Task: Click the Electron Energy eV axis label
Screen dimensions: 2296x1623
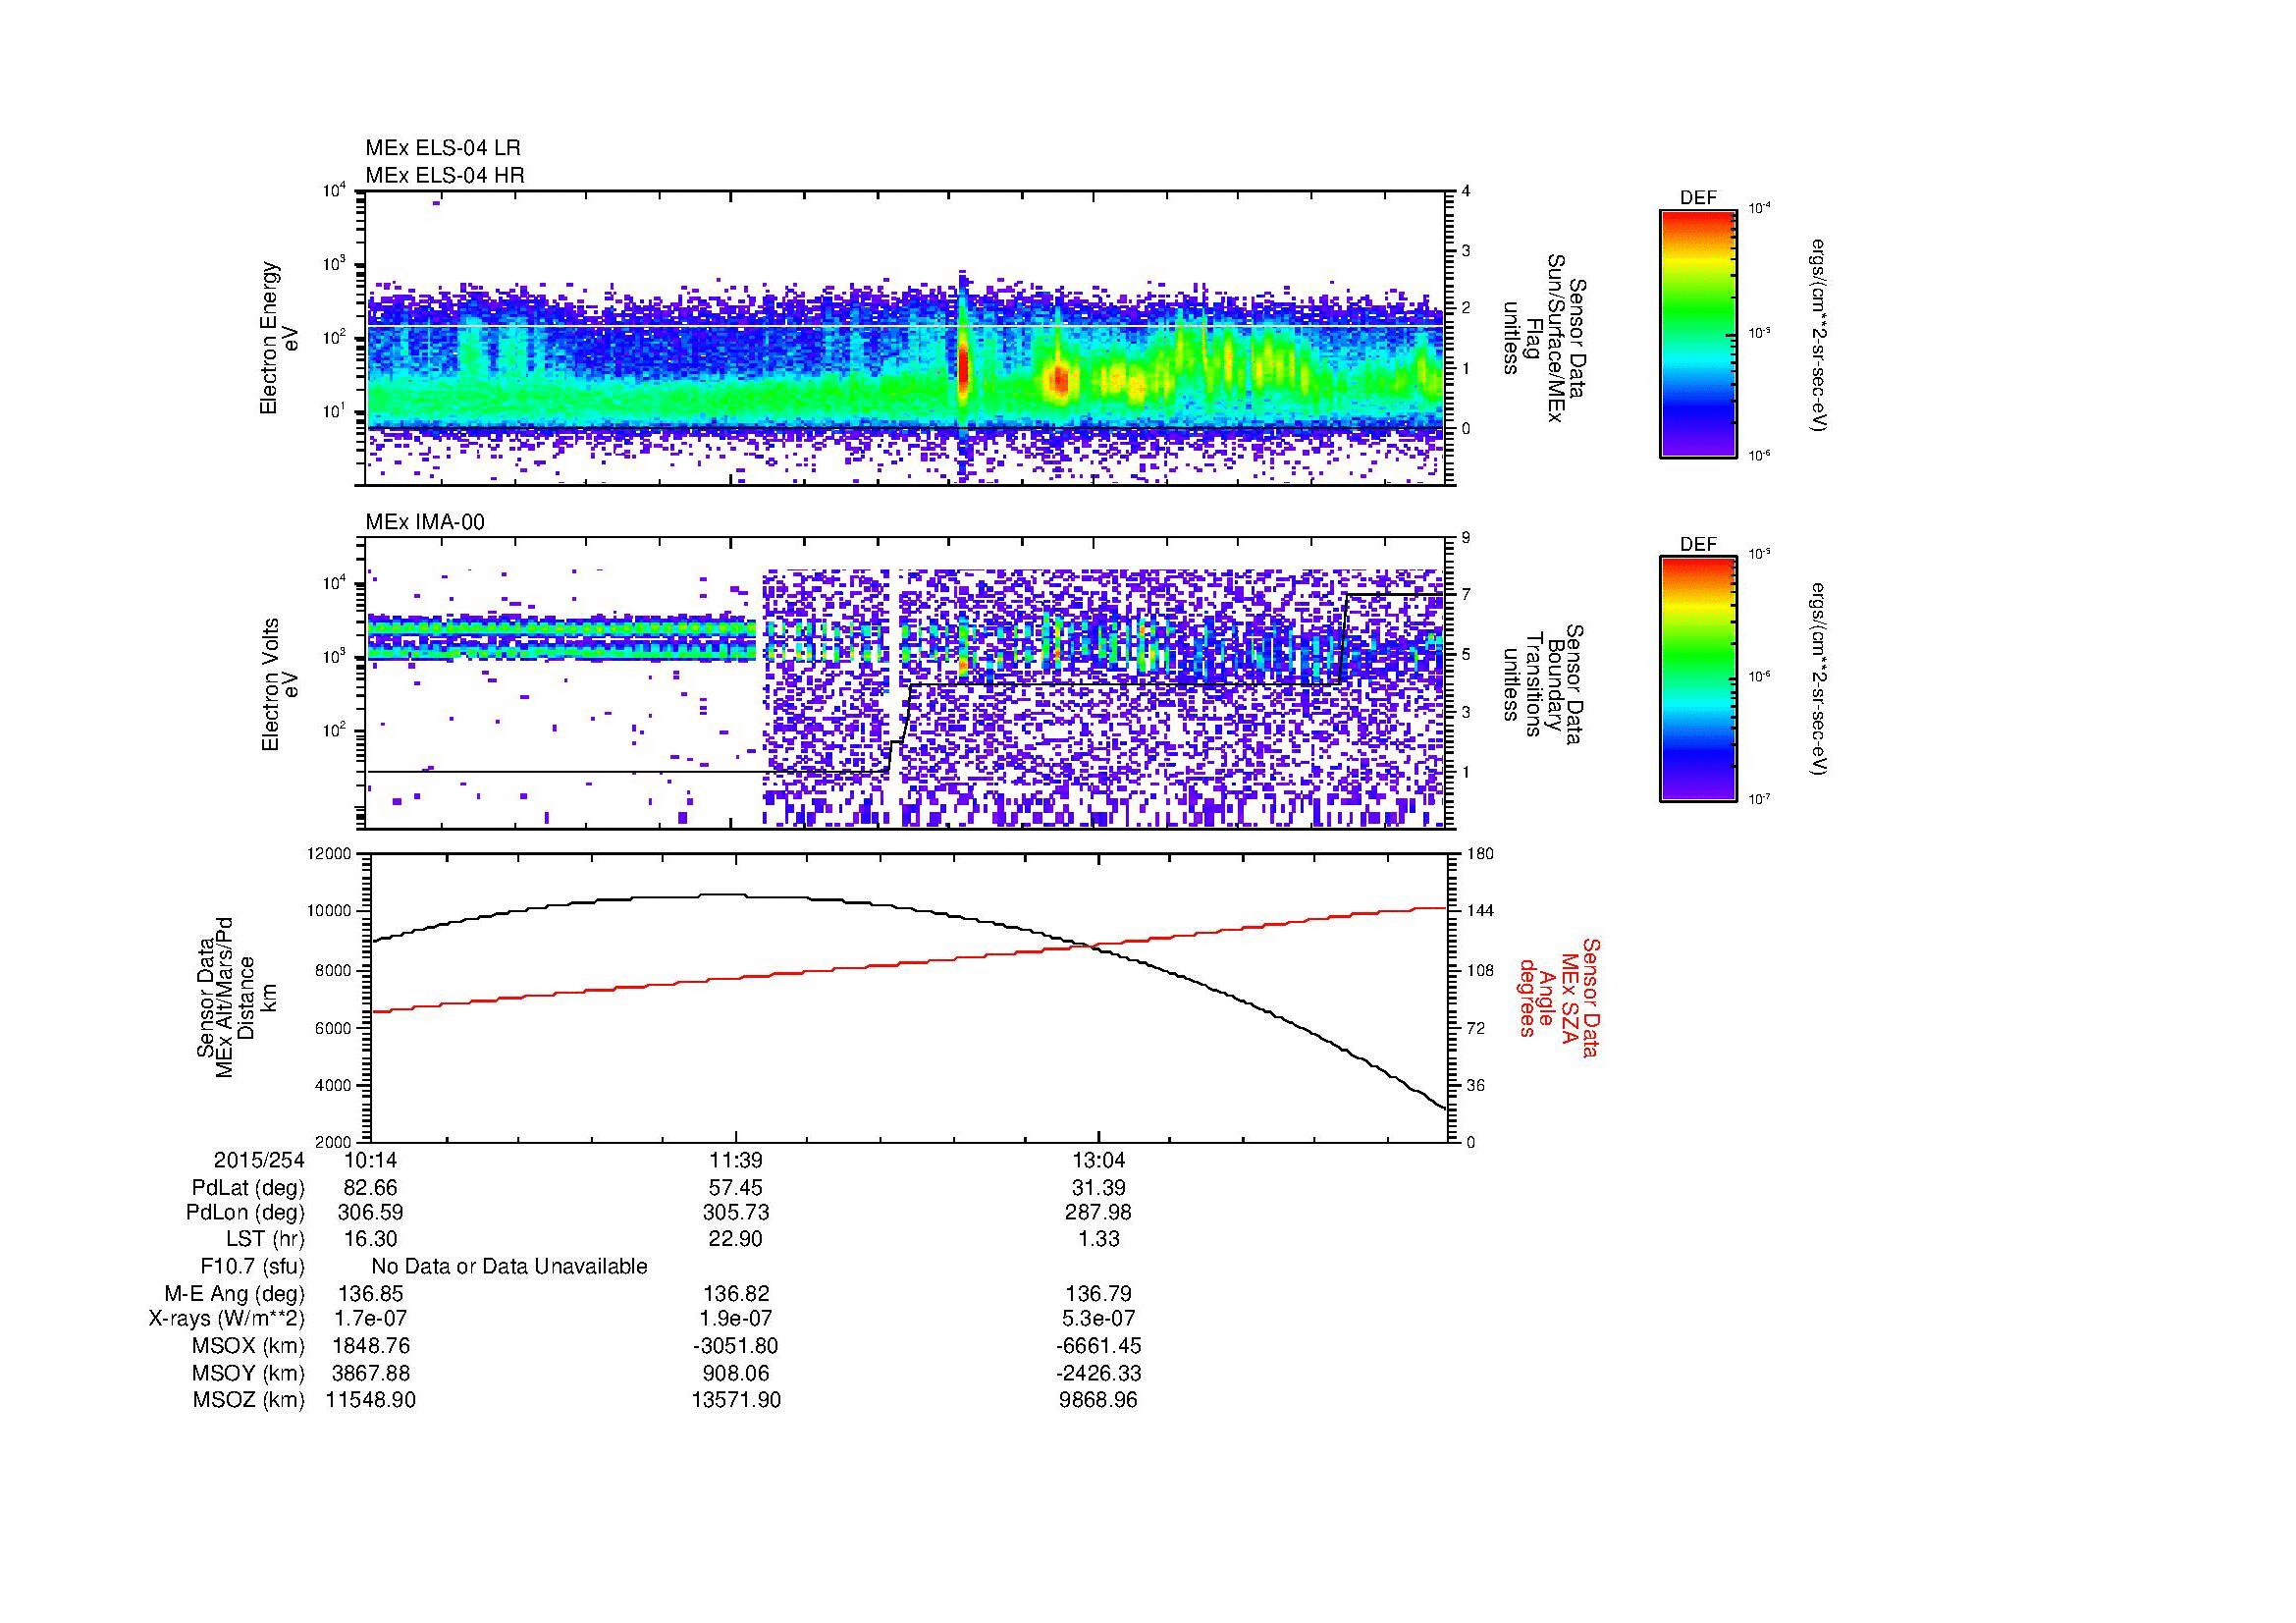Action: [280, 339]
